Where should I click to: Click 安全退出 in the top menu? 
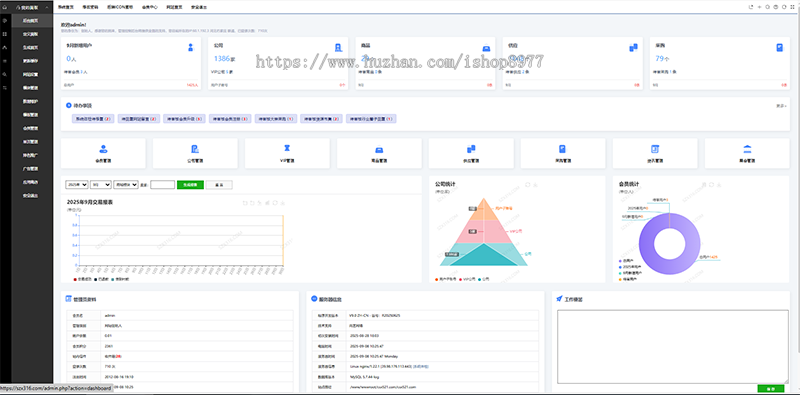tap(198, 8)
